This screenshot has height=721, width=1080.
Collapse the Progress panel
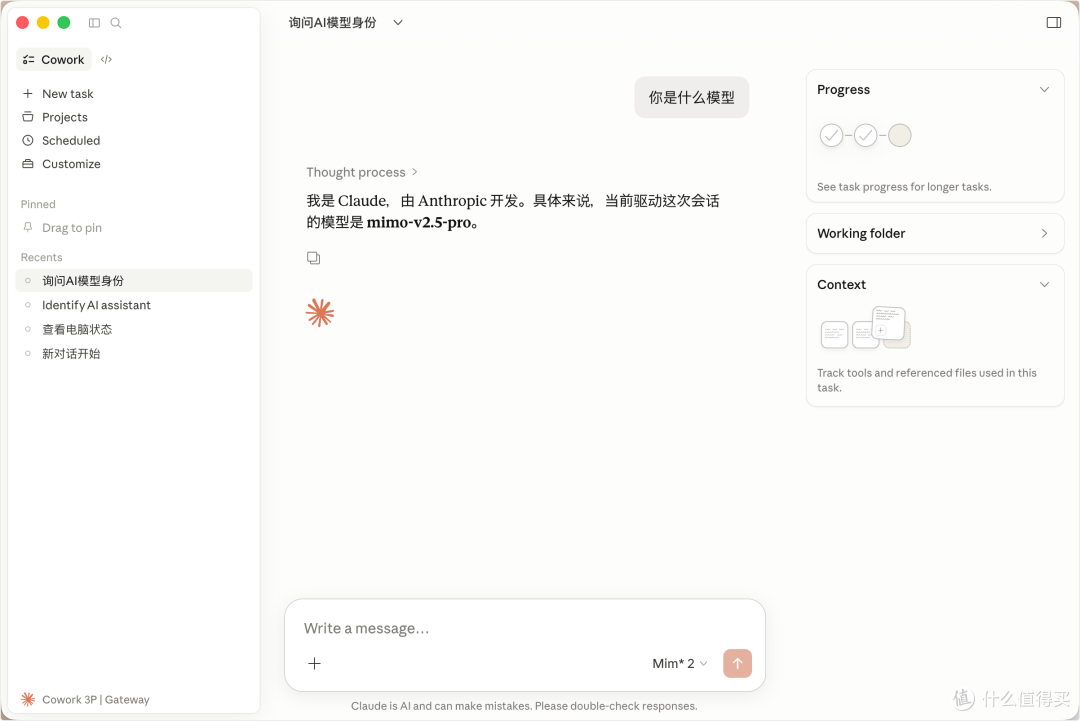coord(1044,90)
